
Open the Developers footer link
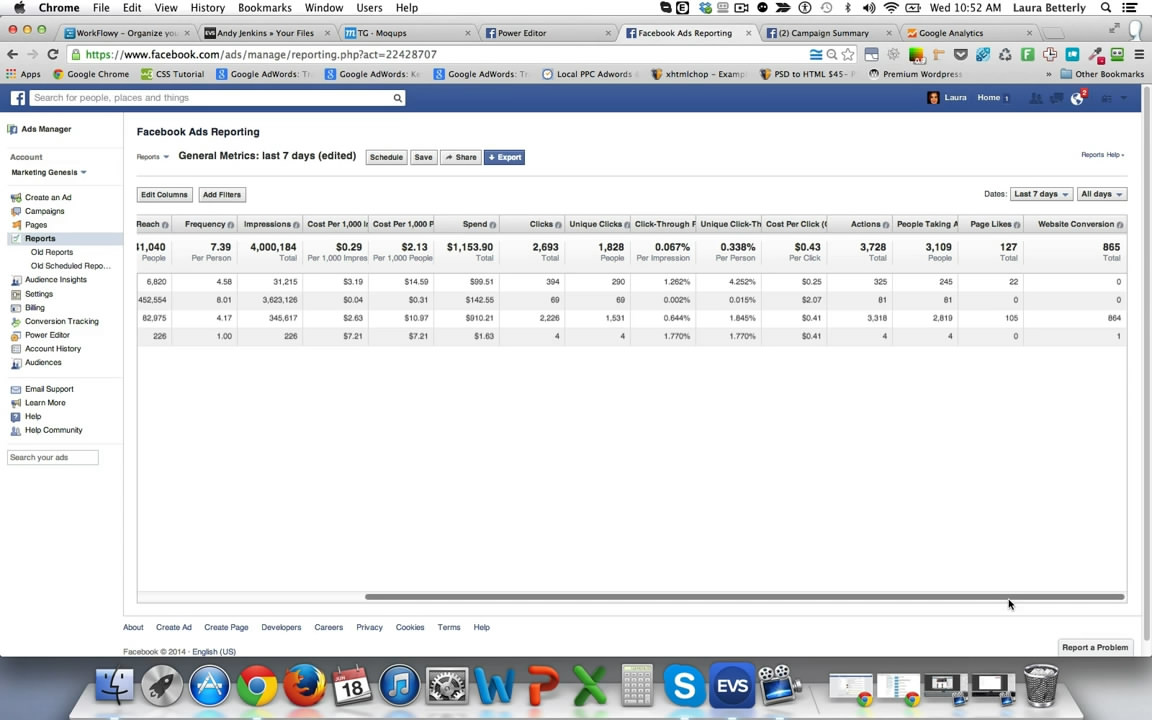pos(281,627)
